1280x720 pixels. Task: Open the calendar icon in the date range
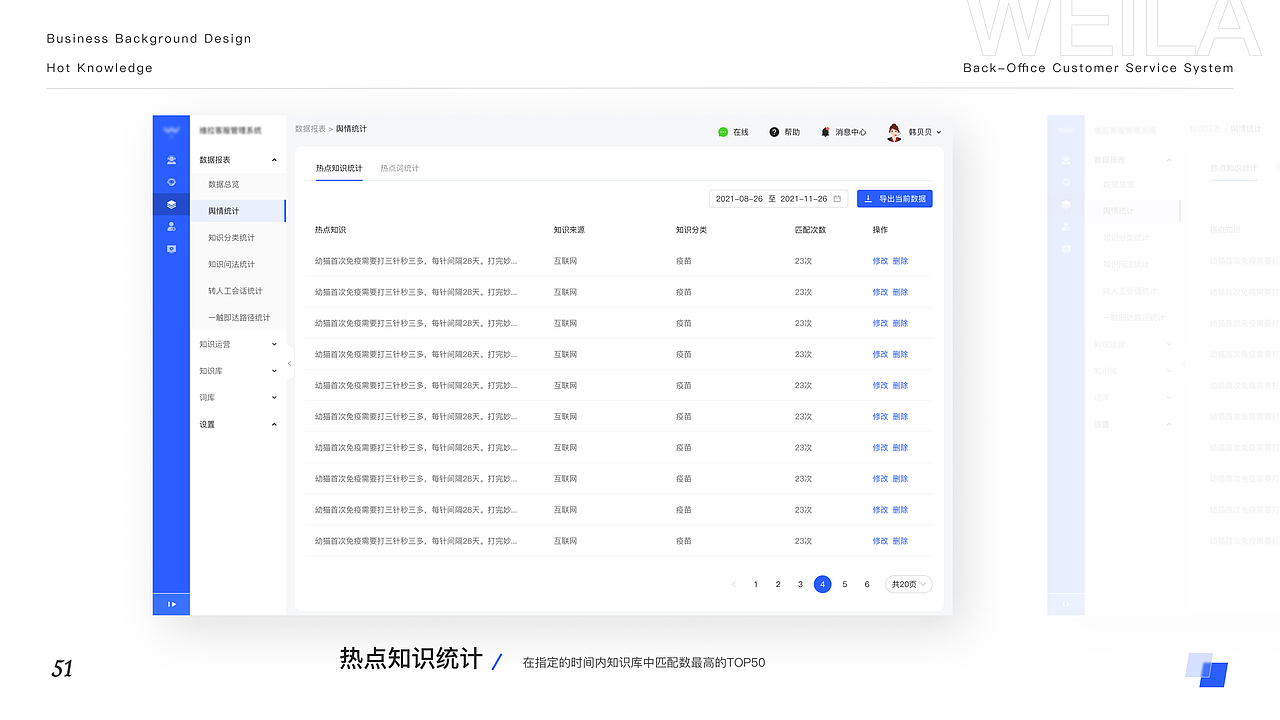point(837,199)
